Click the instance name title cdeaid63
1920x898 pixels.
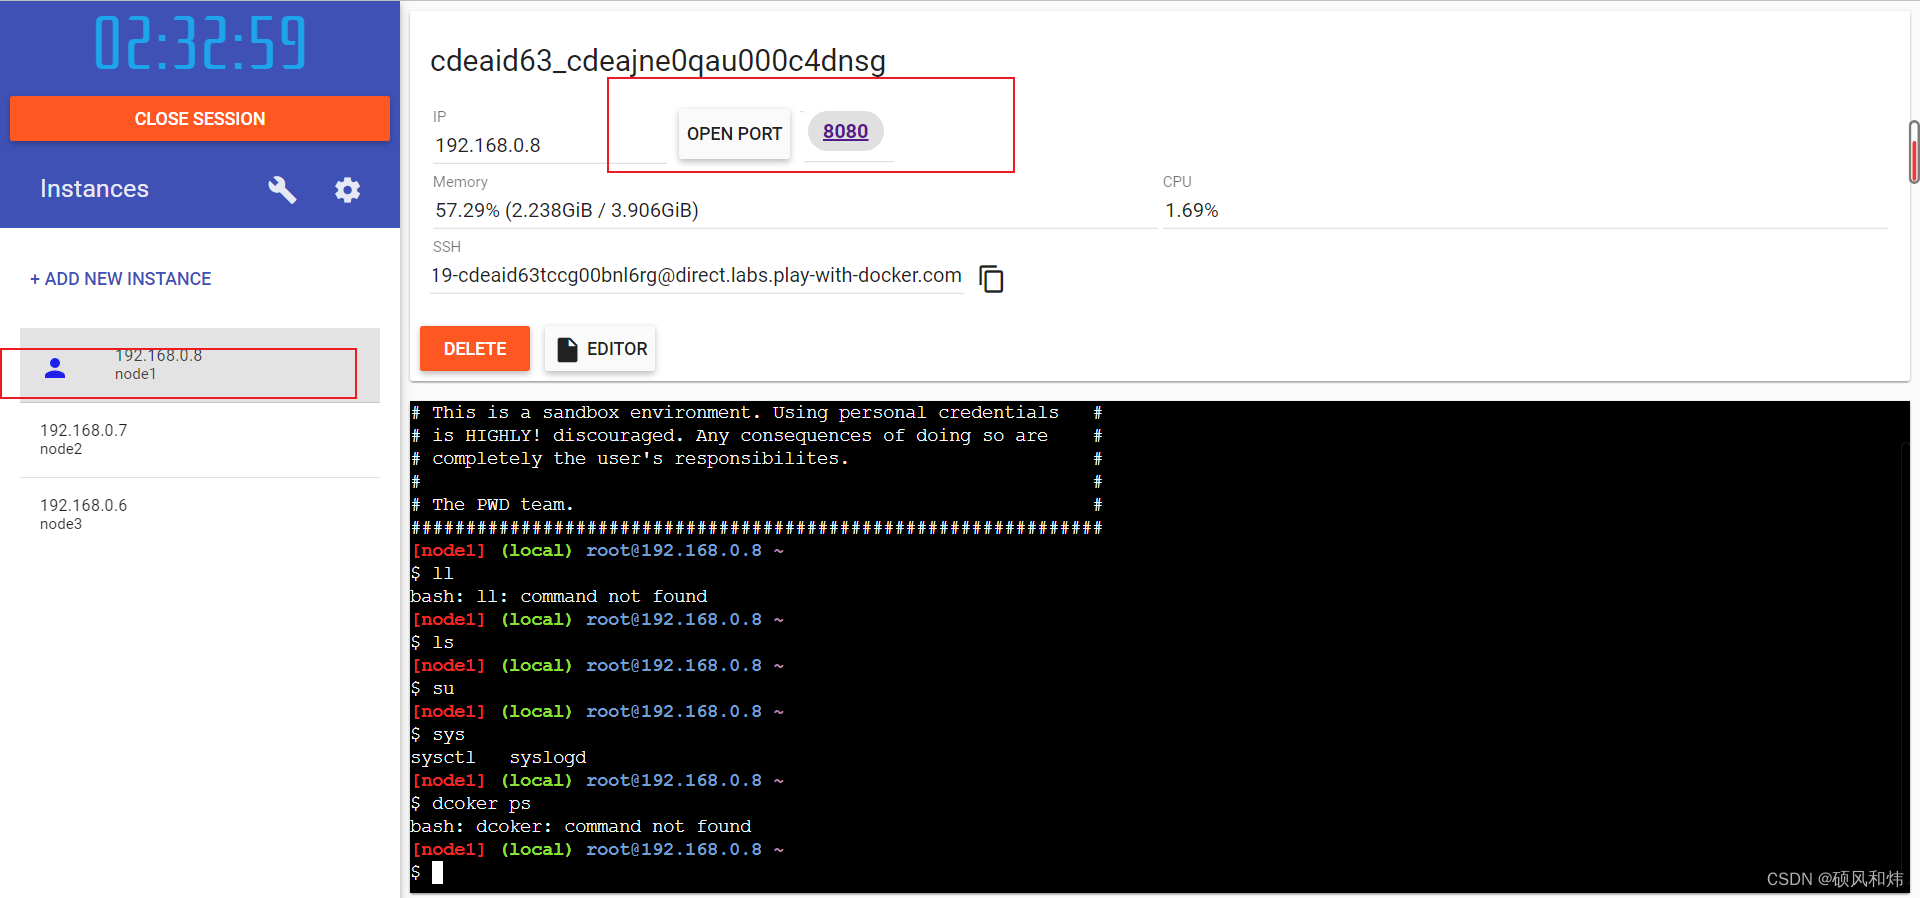coord(658,61)
